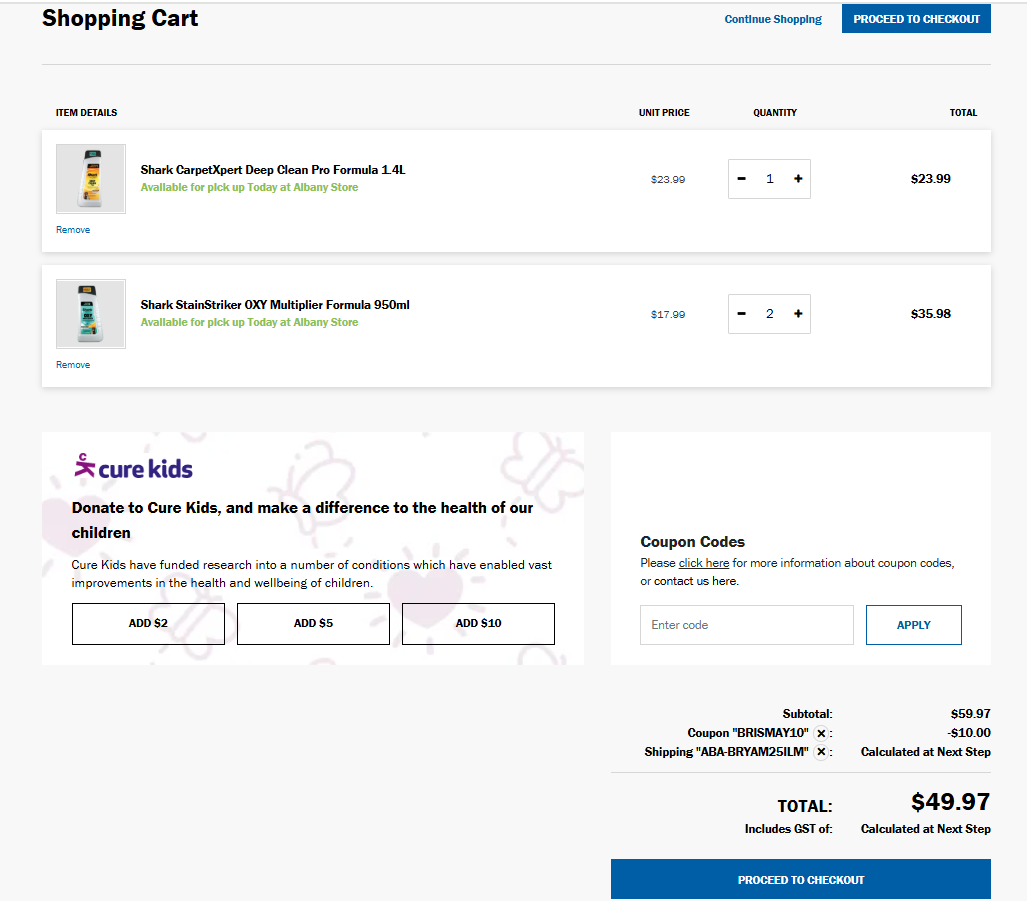The width and height of the screenshot is (1027, 901).
Task: Click the Coupon Codes heading
Action: 692,542
